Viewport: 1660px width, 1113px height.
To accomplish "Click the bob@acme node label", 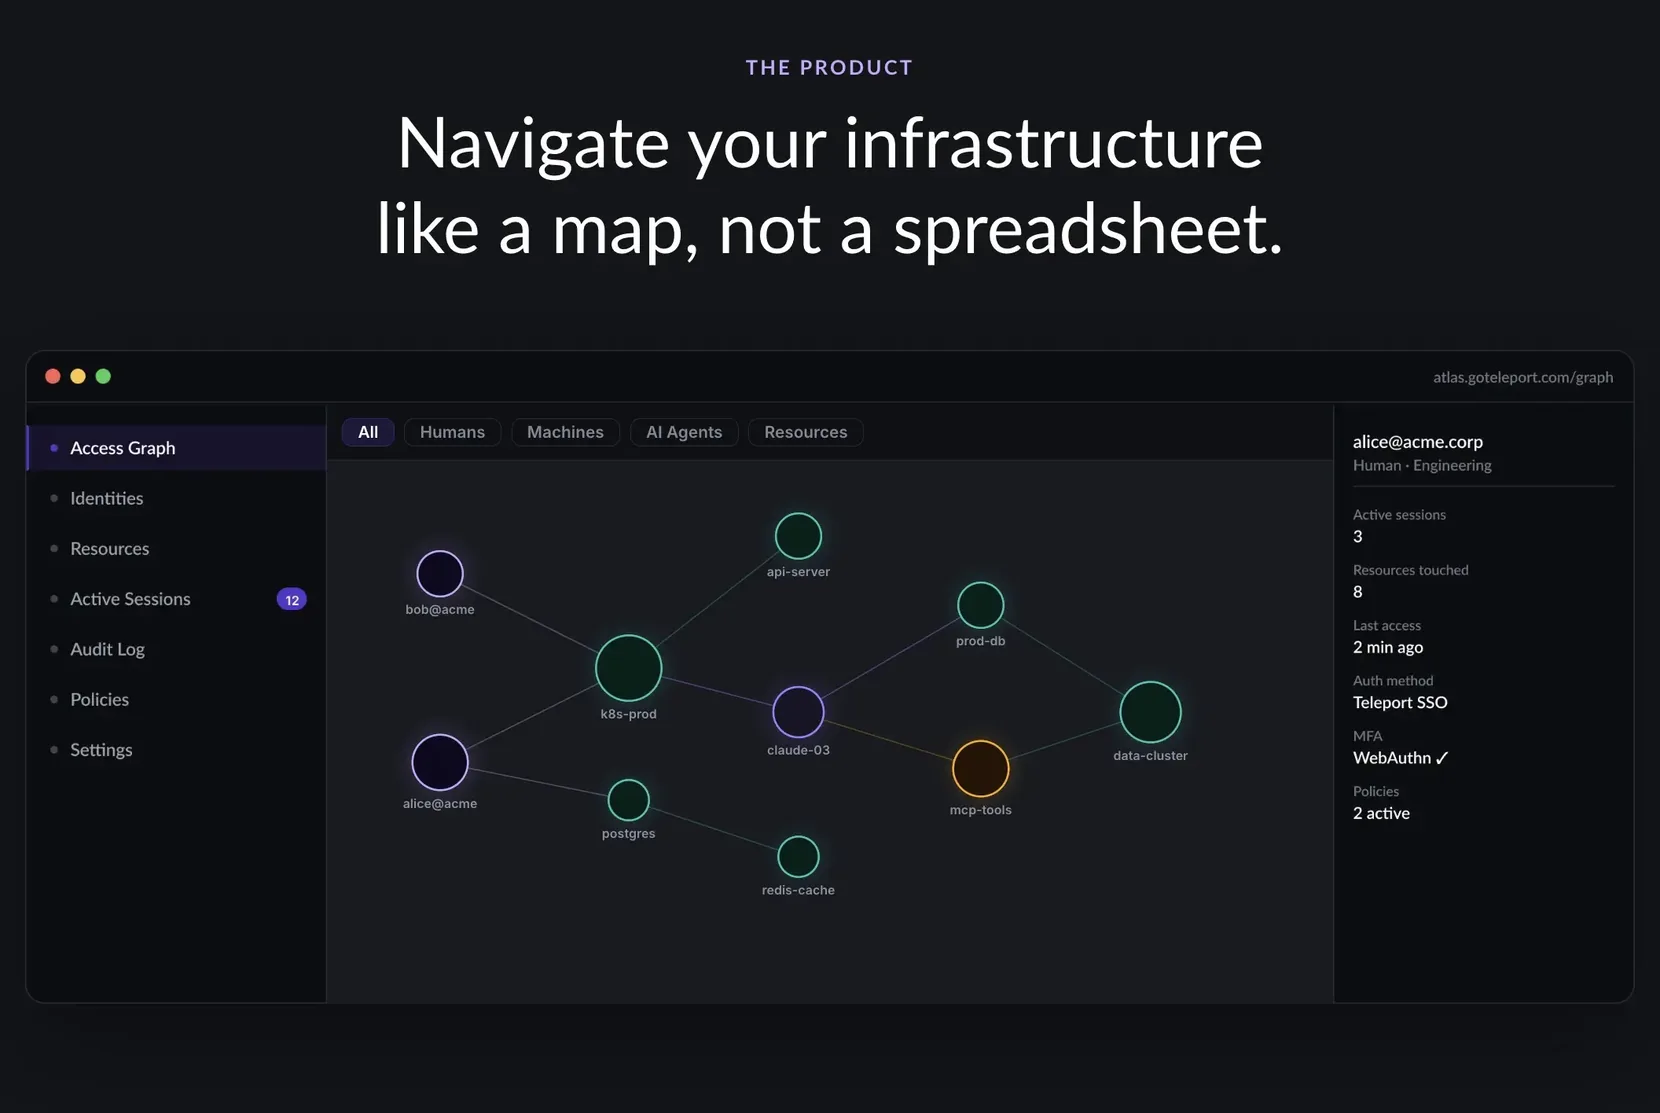I will click(x=440, y=609).
